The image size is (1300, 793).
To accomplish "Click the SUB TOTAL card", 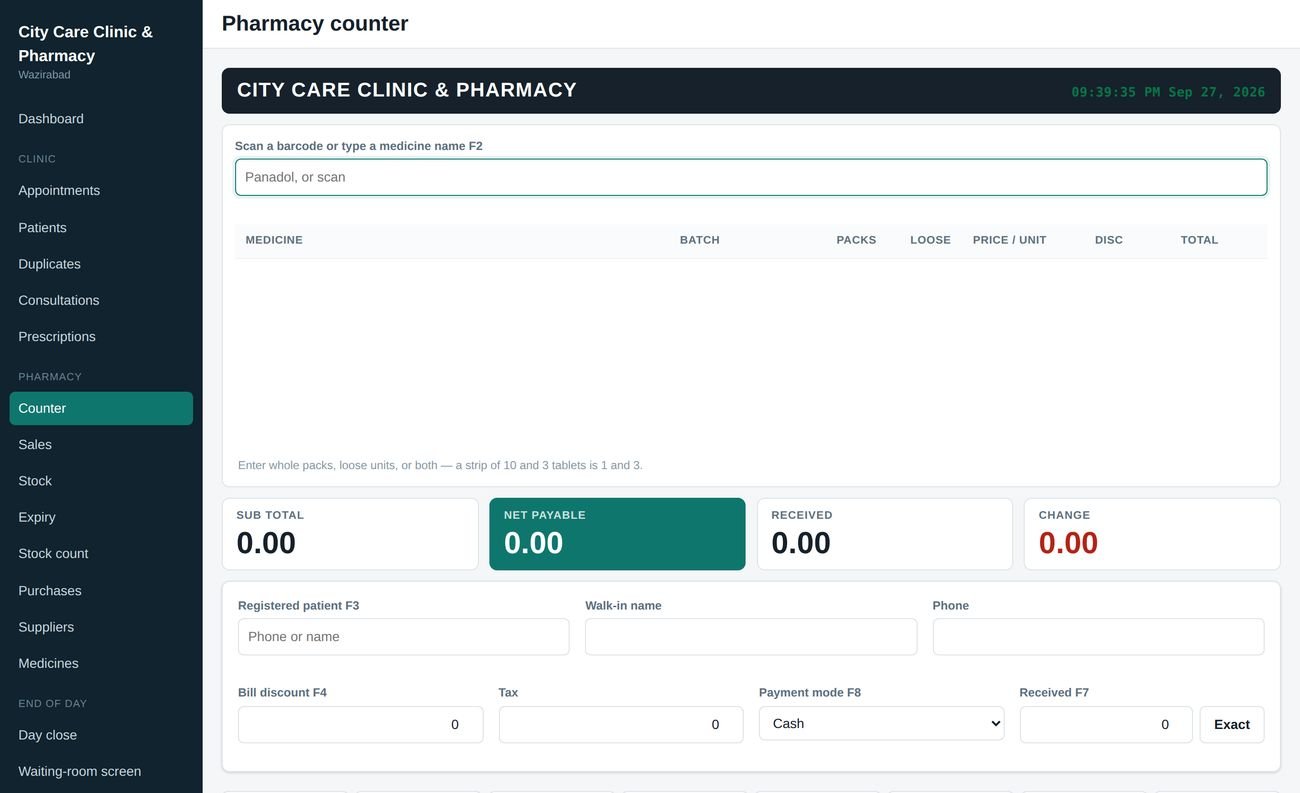I will pos(350,534).
